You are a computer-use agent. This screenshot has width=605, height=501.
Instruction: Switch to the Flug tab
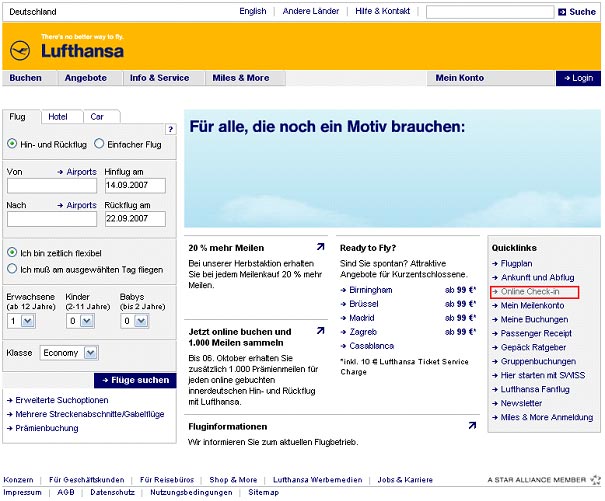click(18, 117)
